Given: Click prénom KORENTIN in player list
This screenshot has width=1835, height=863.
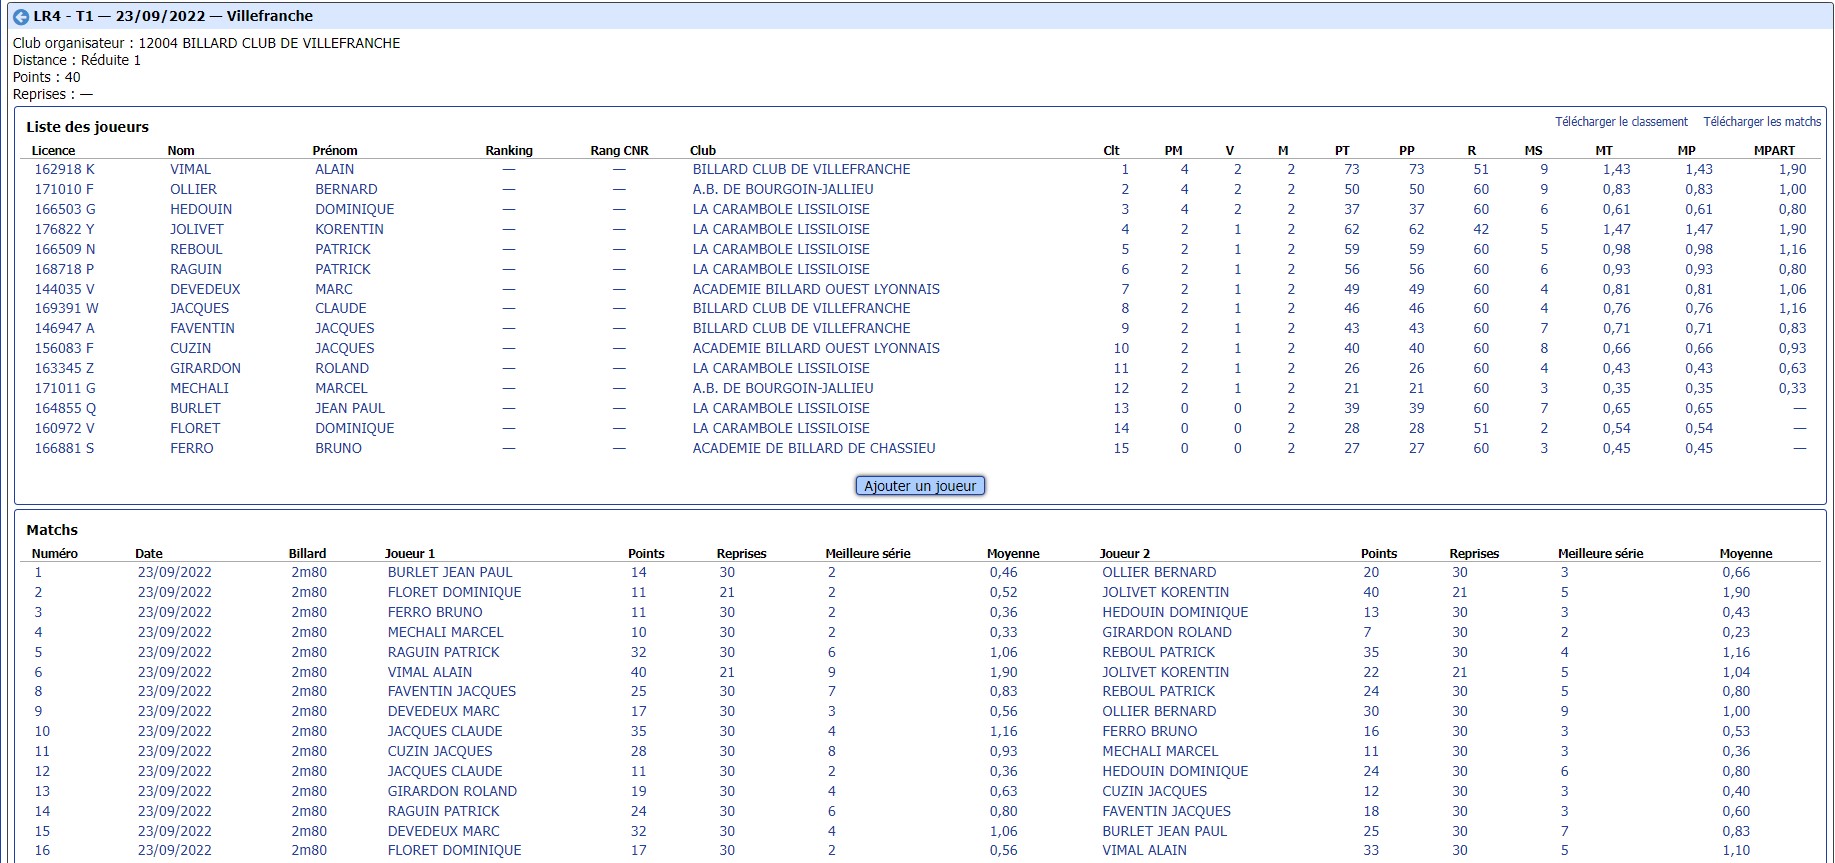Looking at the screenshot, I should (x=349, y=229).
